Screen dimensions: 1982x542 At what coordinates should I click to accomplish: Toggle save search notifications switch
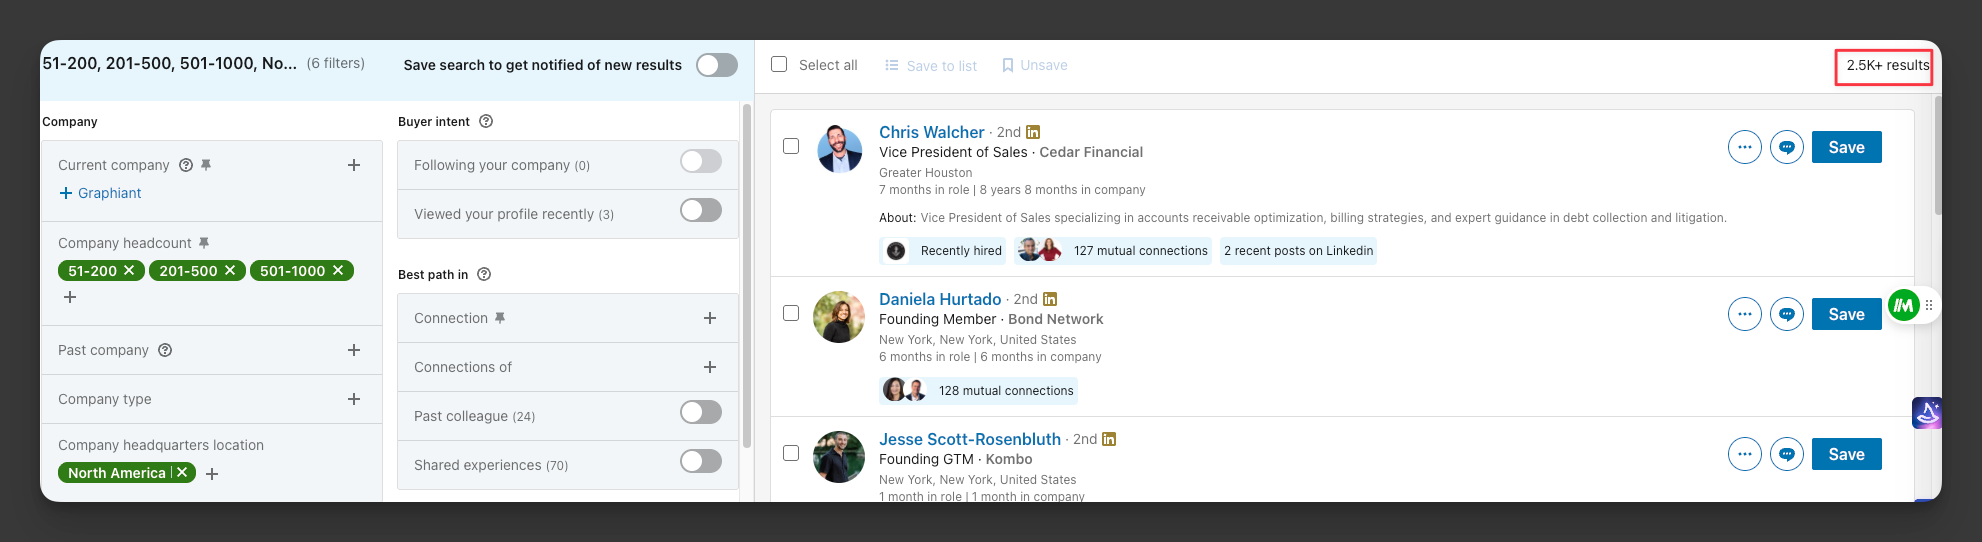pos(717,65)
